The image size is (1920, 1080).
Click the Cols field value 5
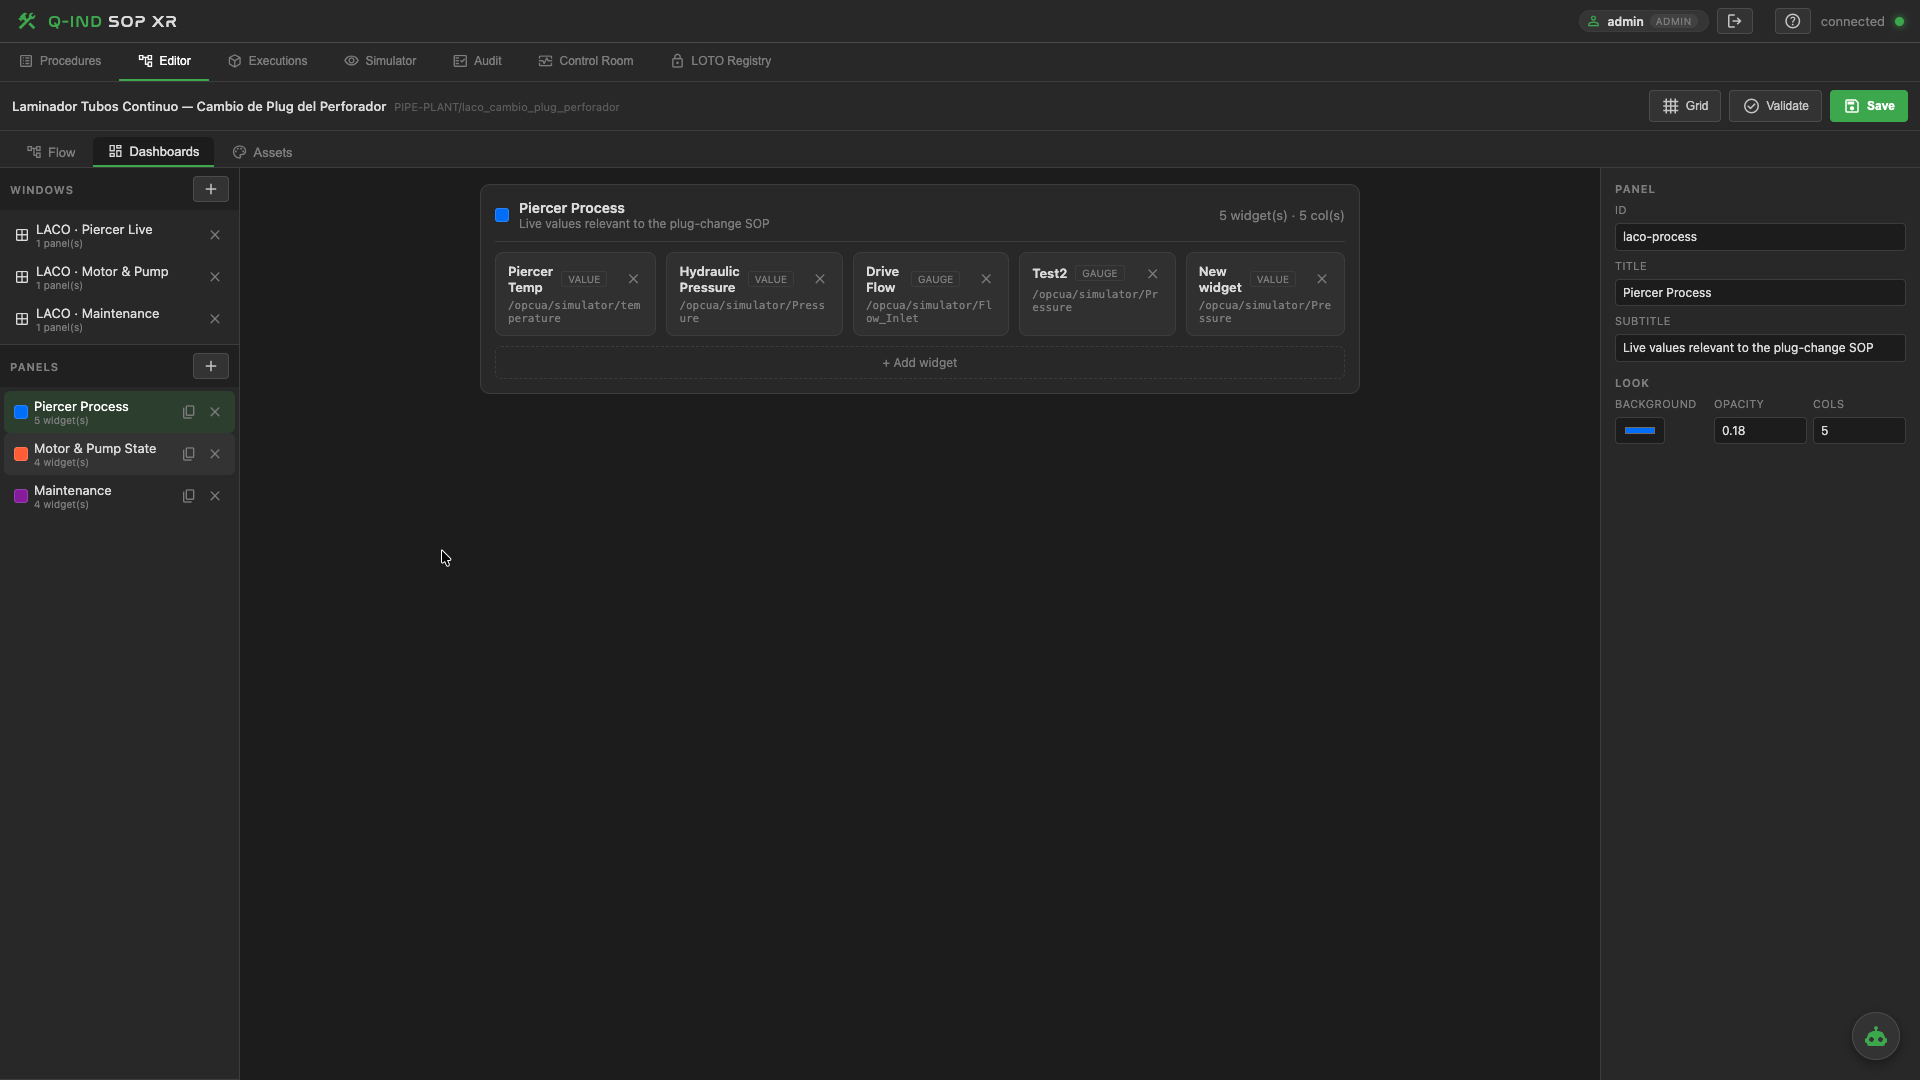coord(1859,431)
